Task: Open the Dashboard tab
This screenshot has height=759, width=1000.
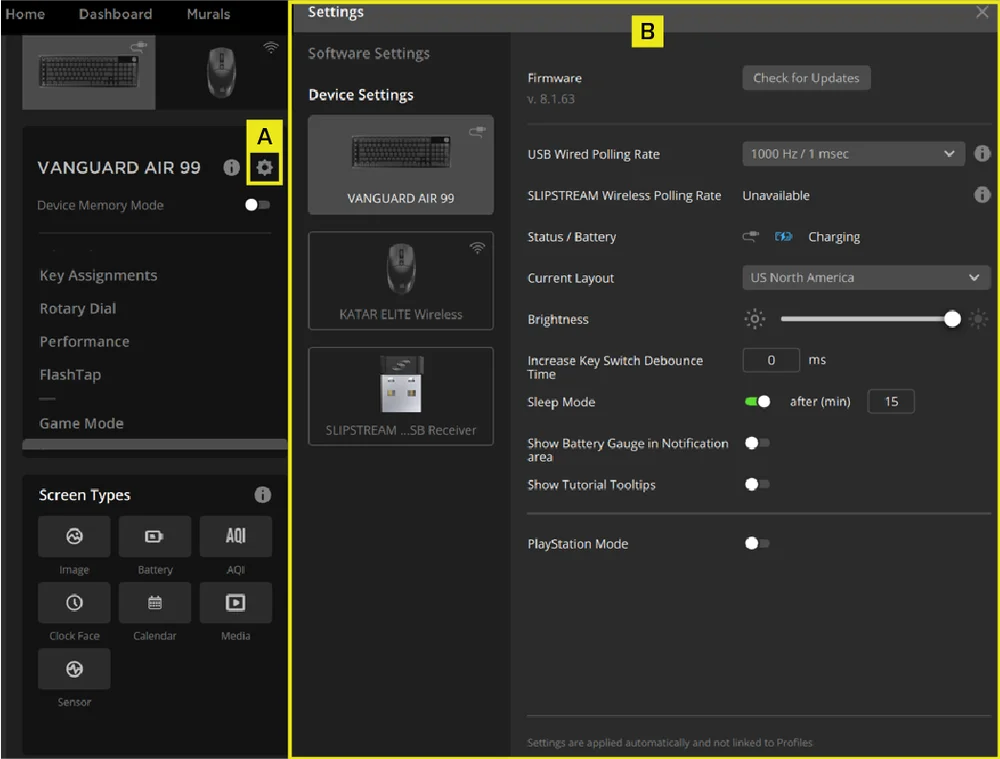Action: (x=115, y=14)
